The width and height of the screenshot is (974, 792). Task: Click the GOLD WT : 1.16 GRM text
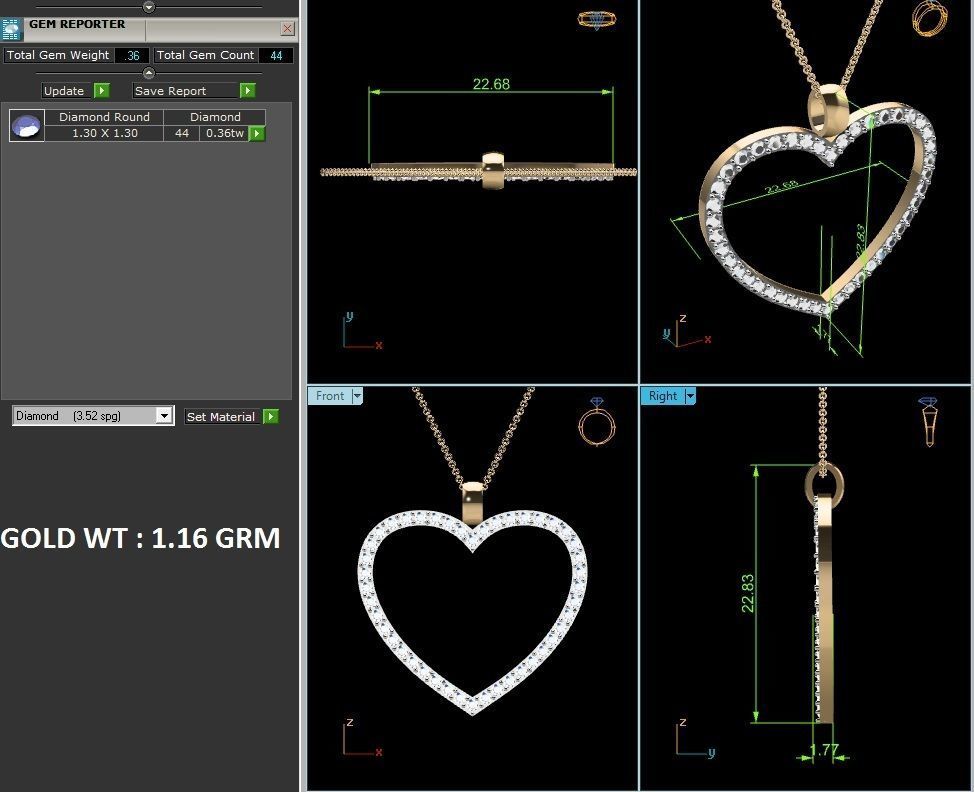[x=140, y=538]
